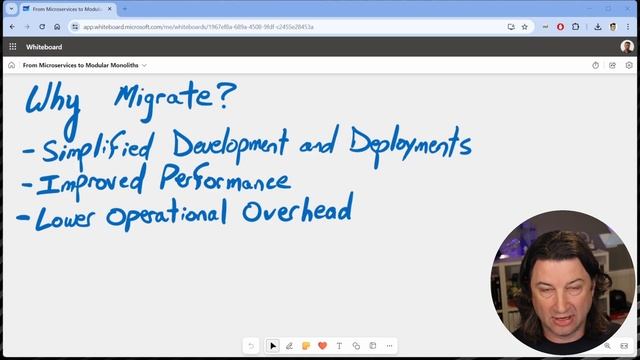Viewport: 640px width, 360px height.
Task: Open Whiteboard settings gear
Action: point(629,65)
